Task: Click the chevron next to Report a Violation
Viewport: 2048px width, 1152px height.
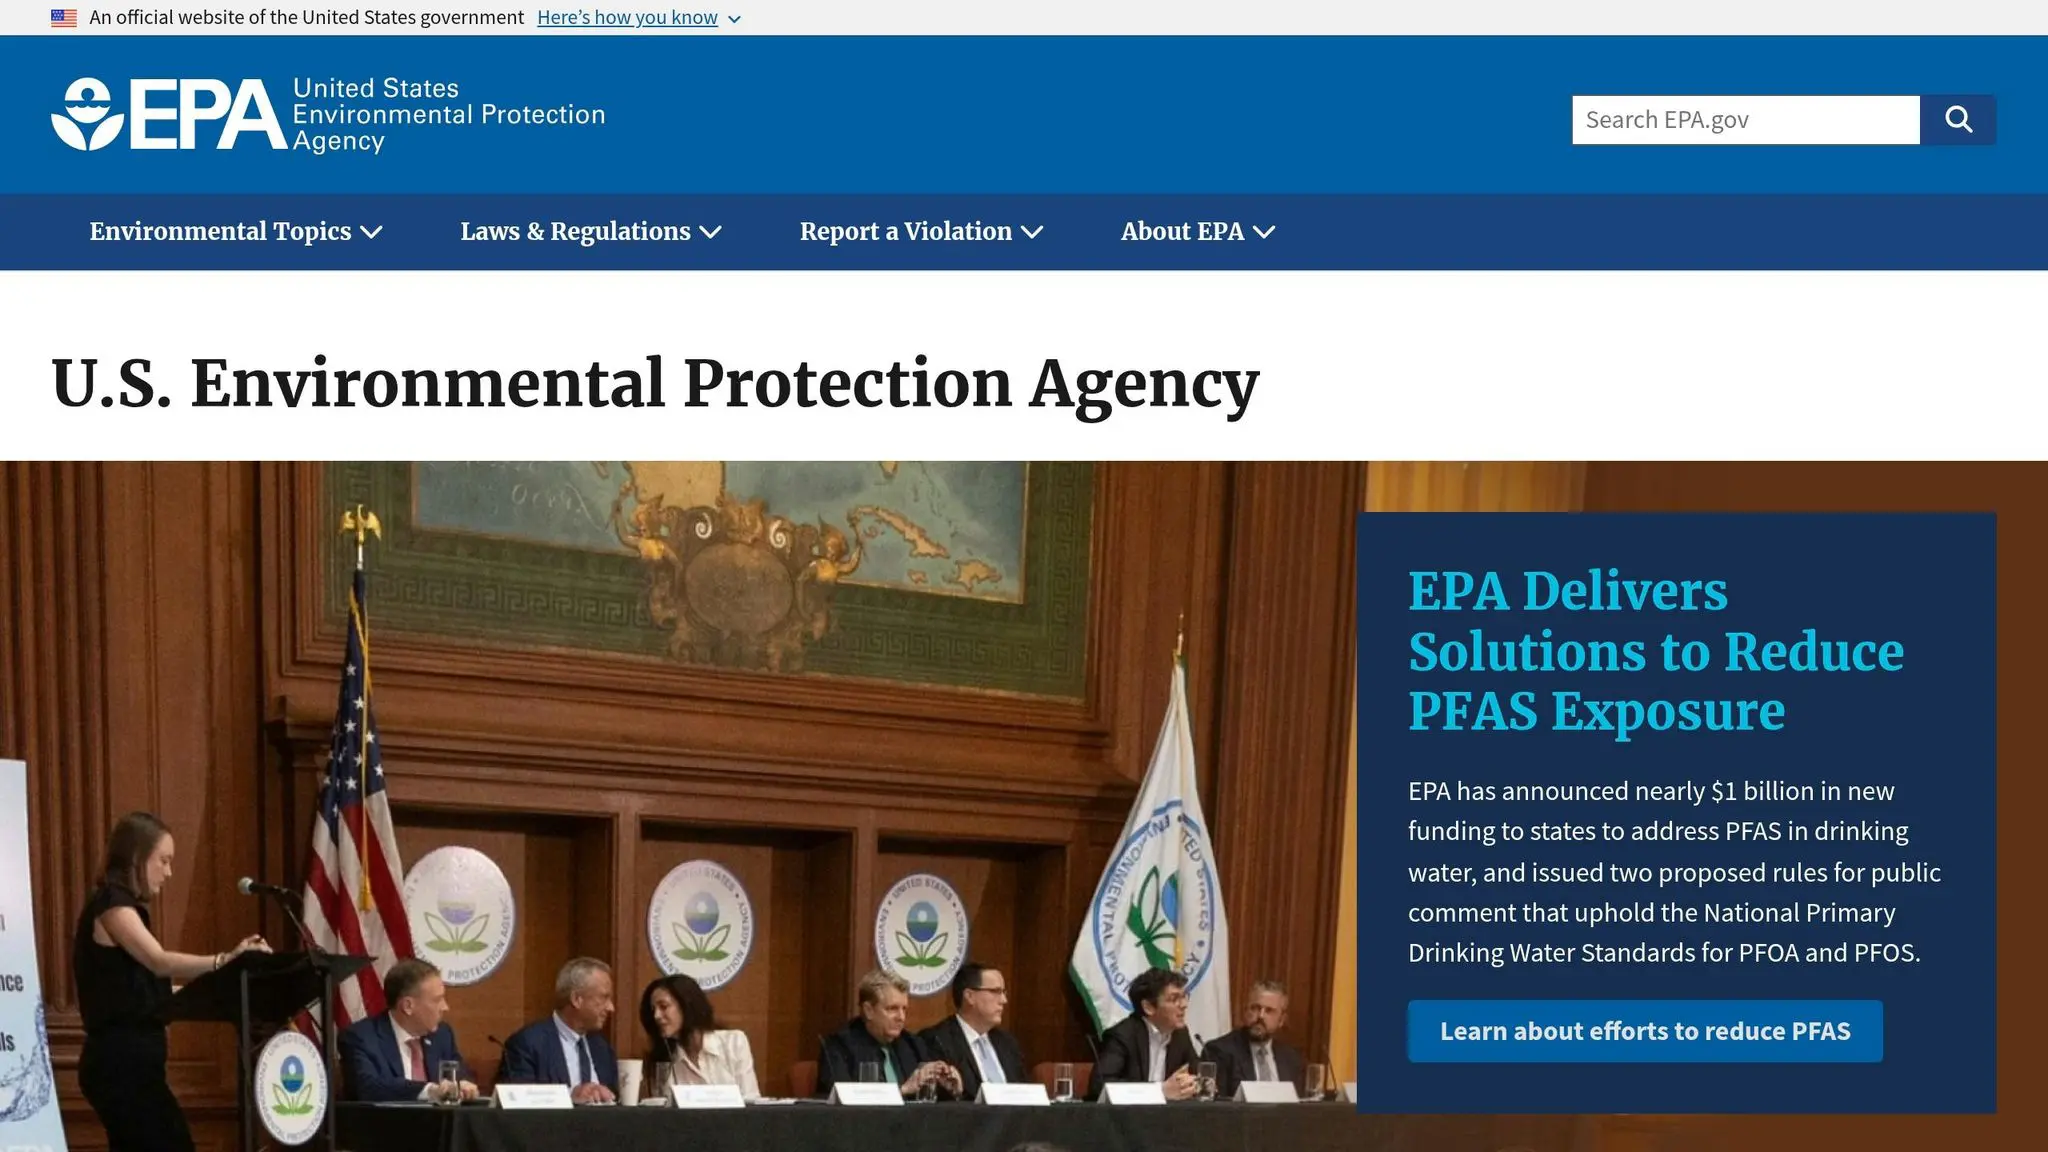Action: click(1032, 232)
